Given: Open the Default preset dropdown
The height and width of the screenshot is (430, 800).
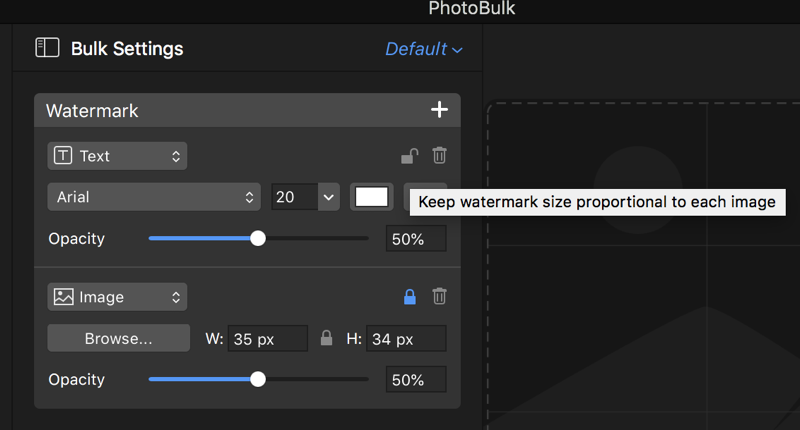Looking at the screenshot, I should pyautogui.click(x=423, y=49).
